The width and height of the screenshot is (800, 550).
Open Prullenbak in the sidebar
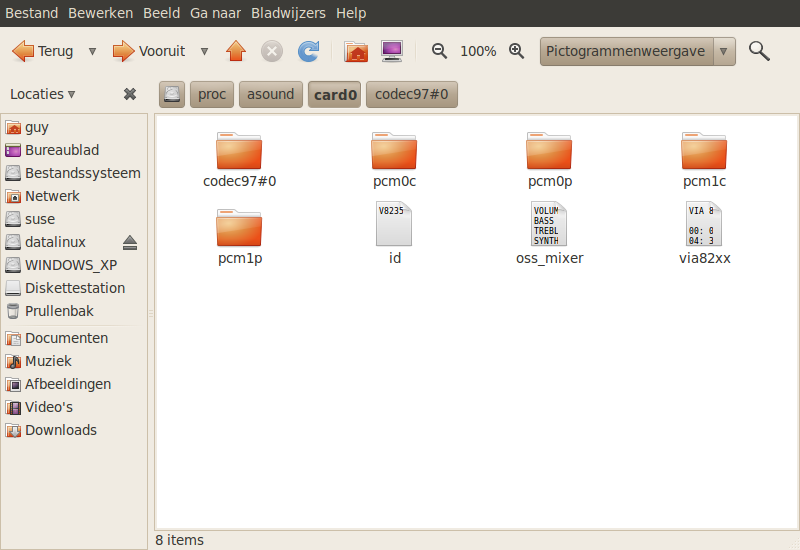(58, 311)
